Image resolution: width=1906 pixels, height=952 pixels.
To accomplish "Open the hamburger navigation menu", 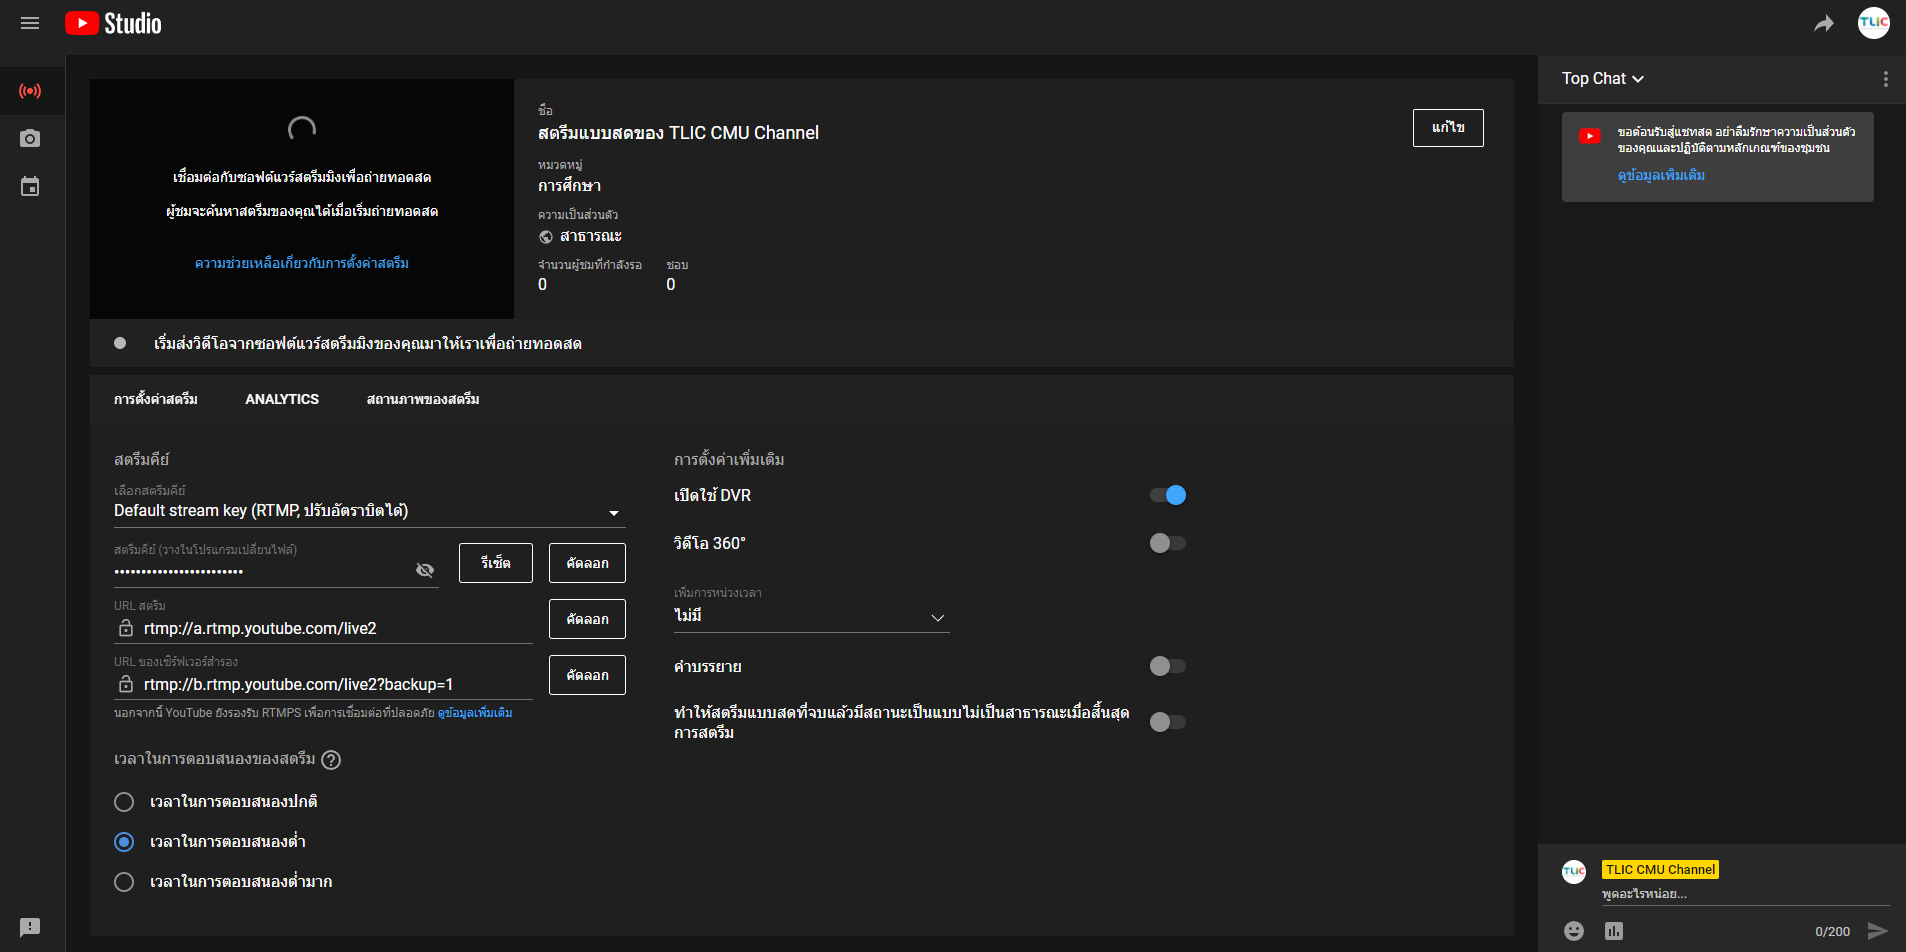I will coord(30,23).
